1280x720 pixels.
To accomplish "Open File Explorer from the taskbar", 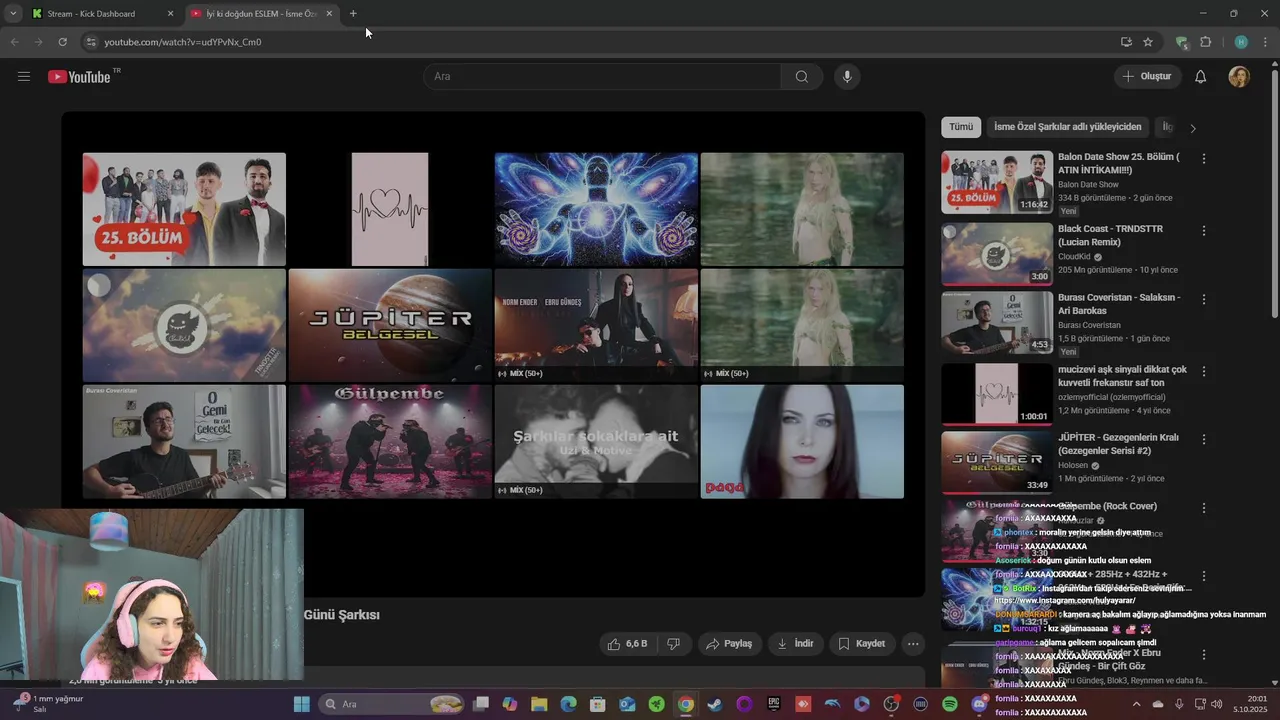I will pos(539,704).
